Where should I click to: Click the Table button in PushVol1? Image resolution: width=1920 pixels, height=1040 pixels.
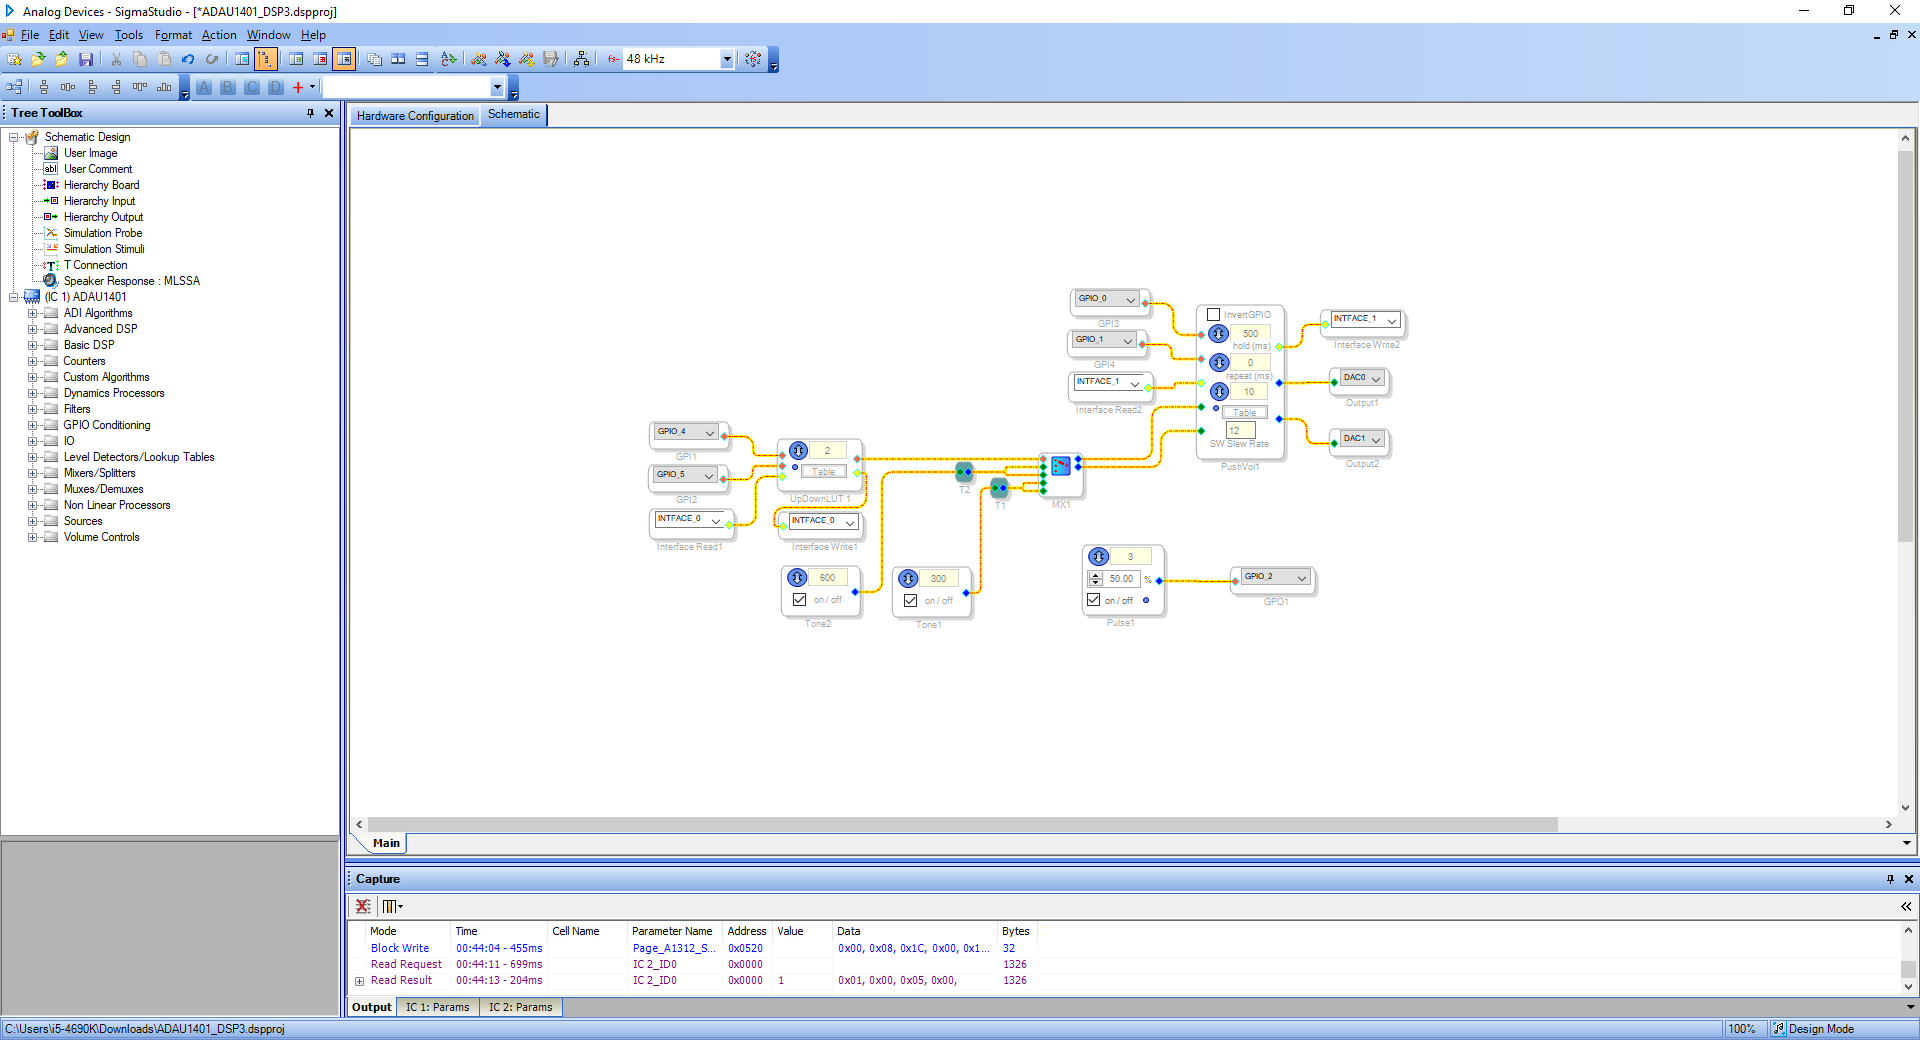pos(1244,412)
